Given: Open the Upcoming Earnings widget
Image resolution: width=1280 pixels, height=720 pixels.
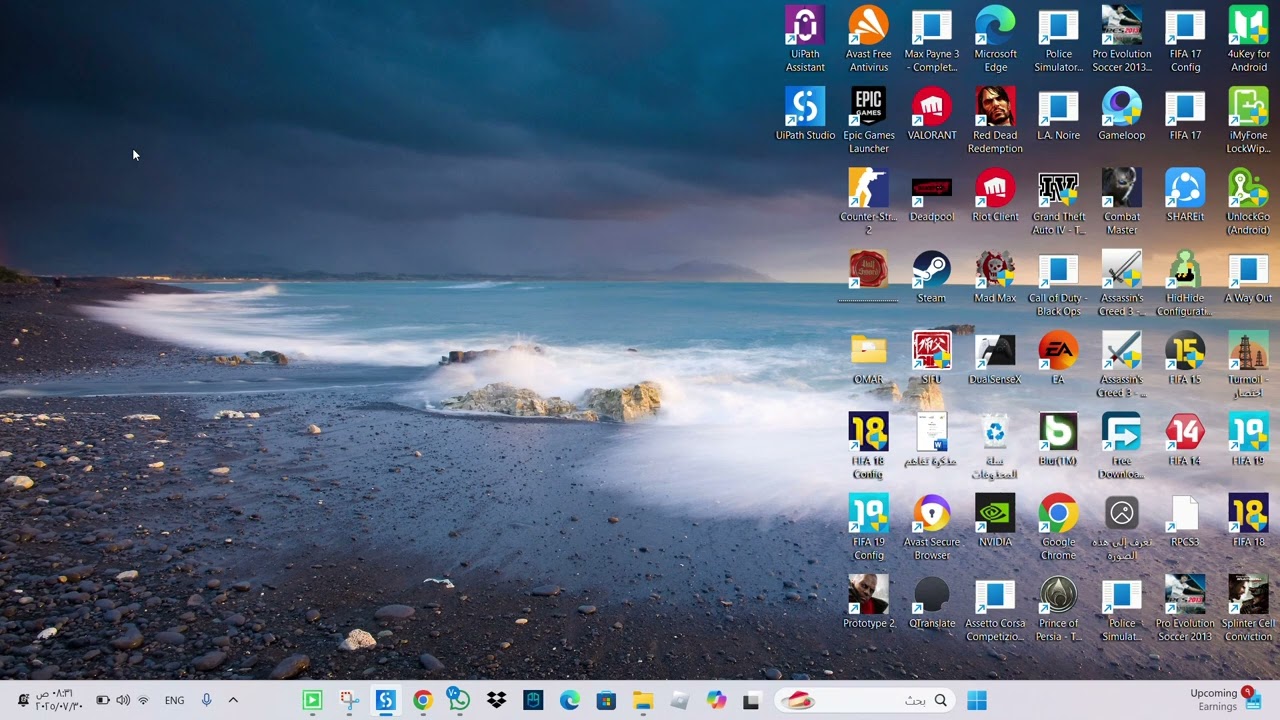Looking at the screenshot, I should [x=1224, y=700].
